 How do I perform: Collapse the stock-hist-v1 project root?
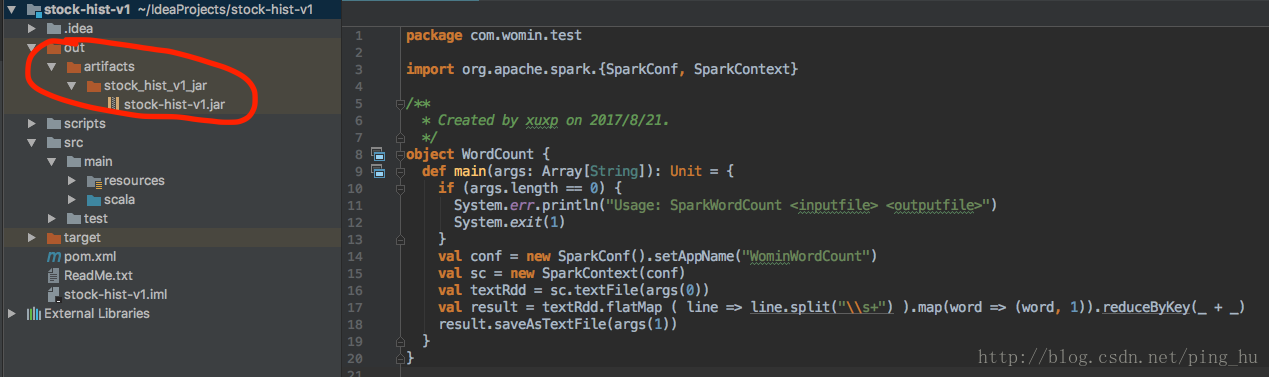[11, 9]
